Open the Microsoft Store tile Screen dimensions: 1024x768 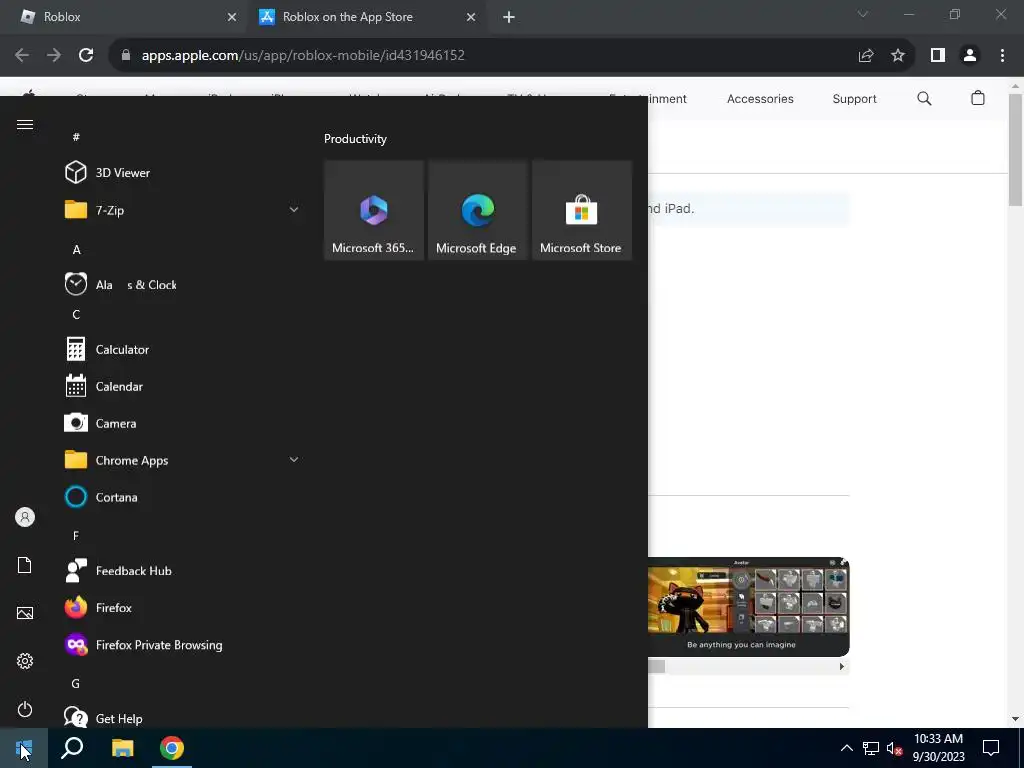582,210
